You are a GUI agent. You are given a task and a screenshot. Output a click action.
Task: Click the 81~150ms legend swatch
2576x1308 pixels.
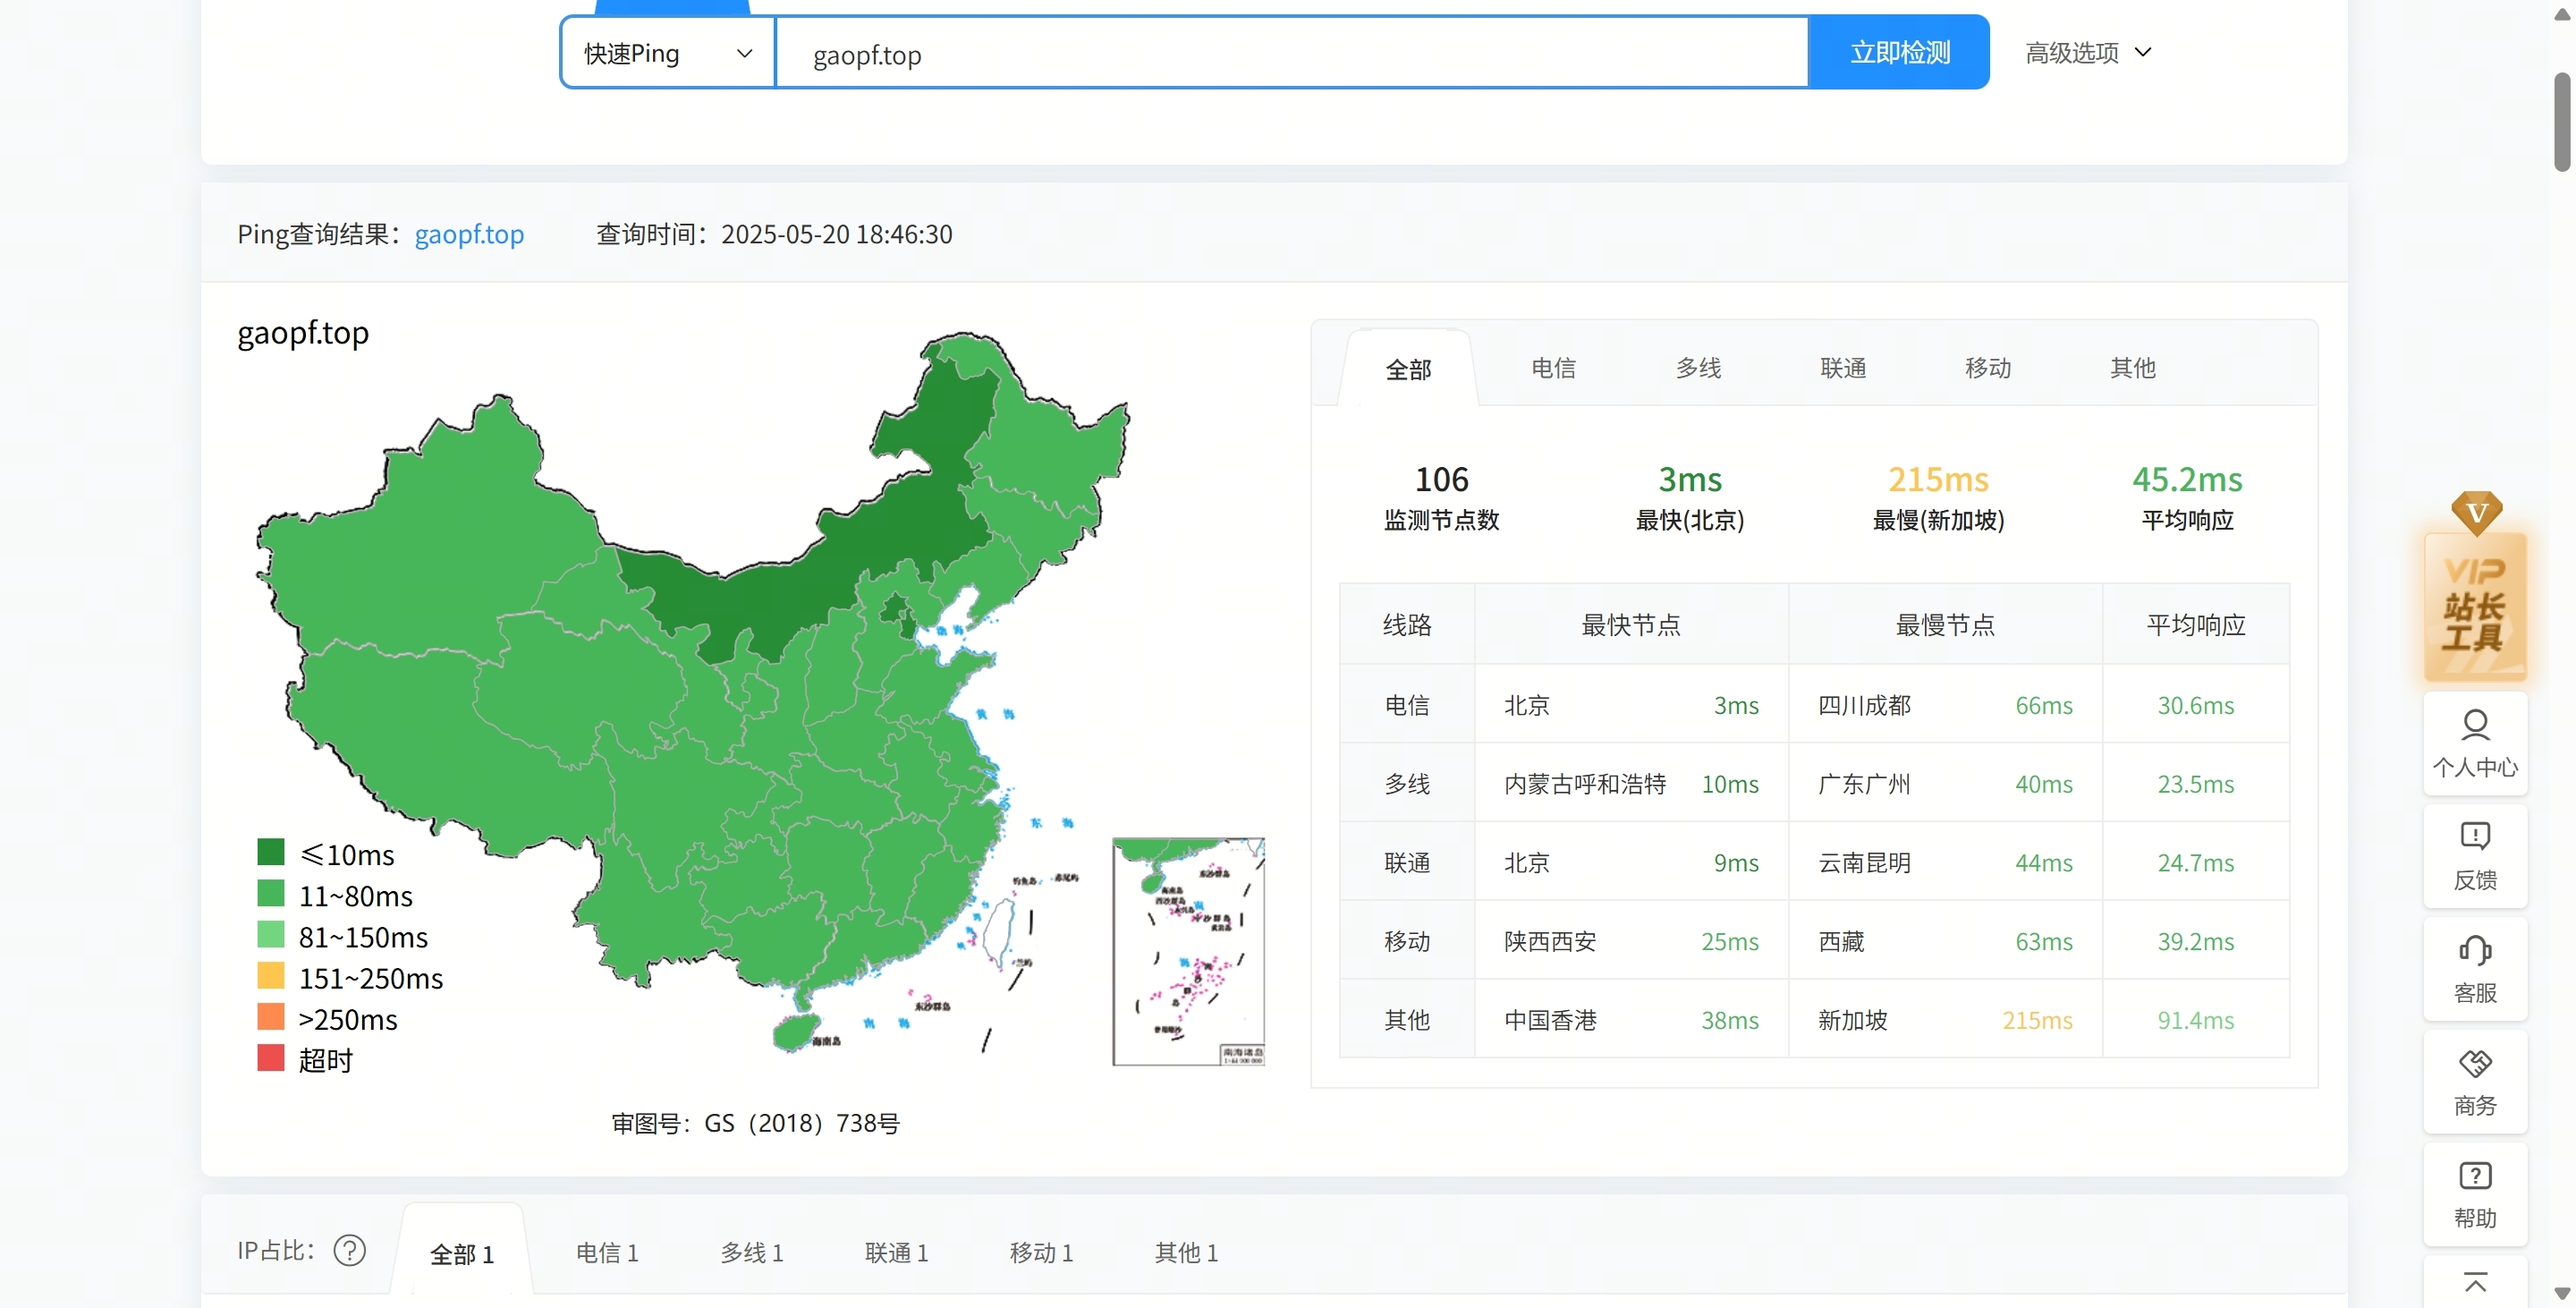(x=271, y=934)
